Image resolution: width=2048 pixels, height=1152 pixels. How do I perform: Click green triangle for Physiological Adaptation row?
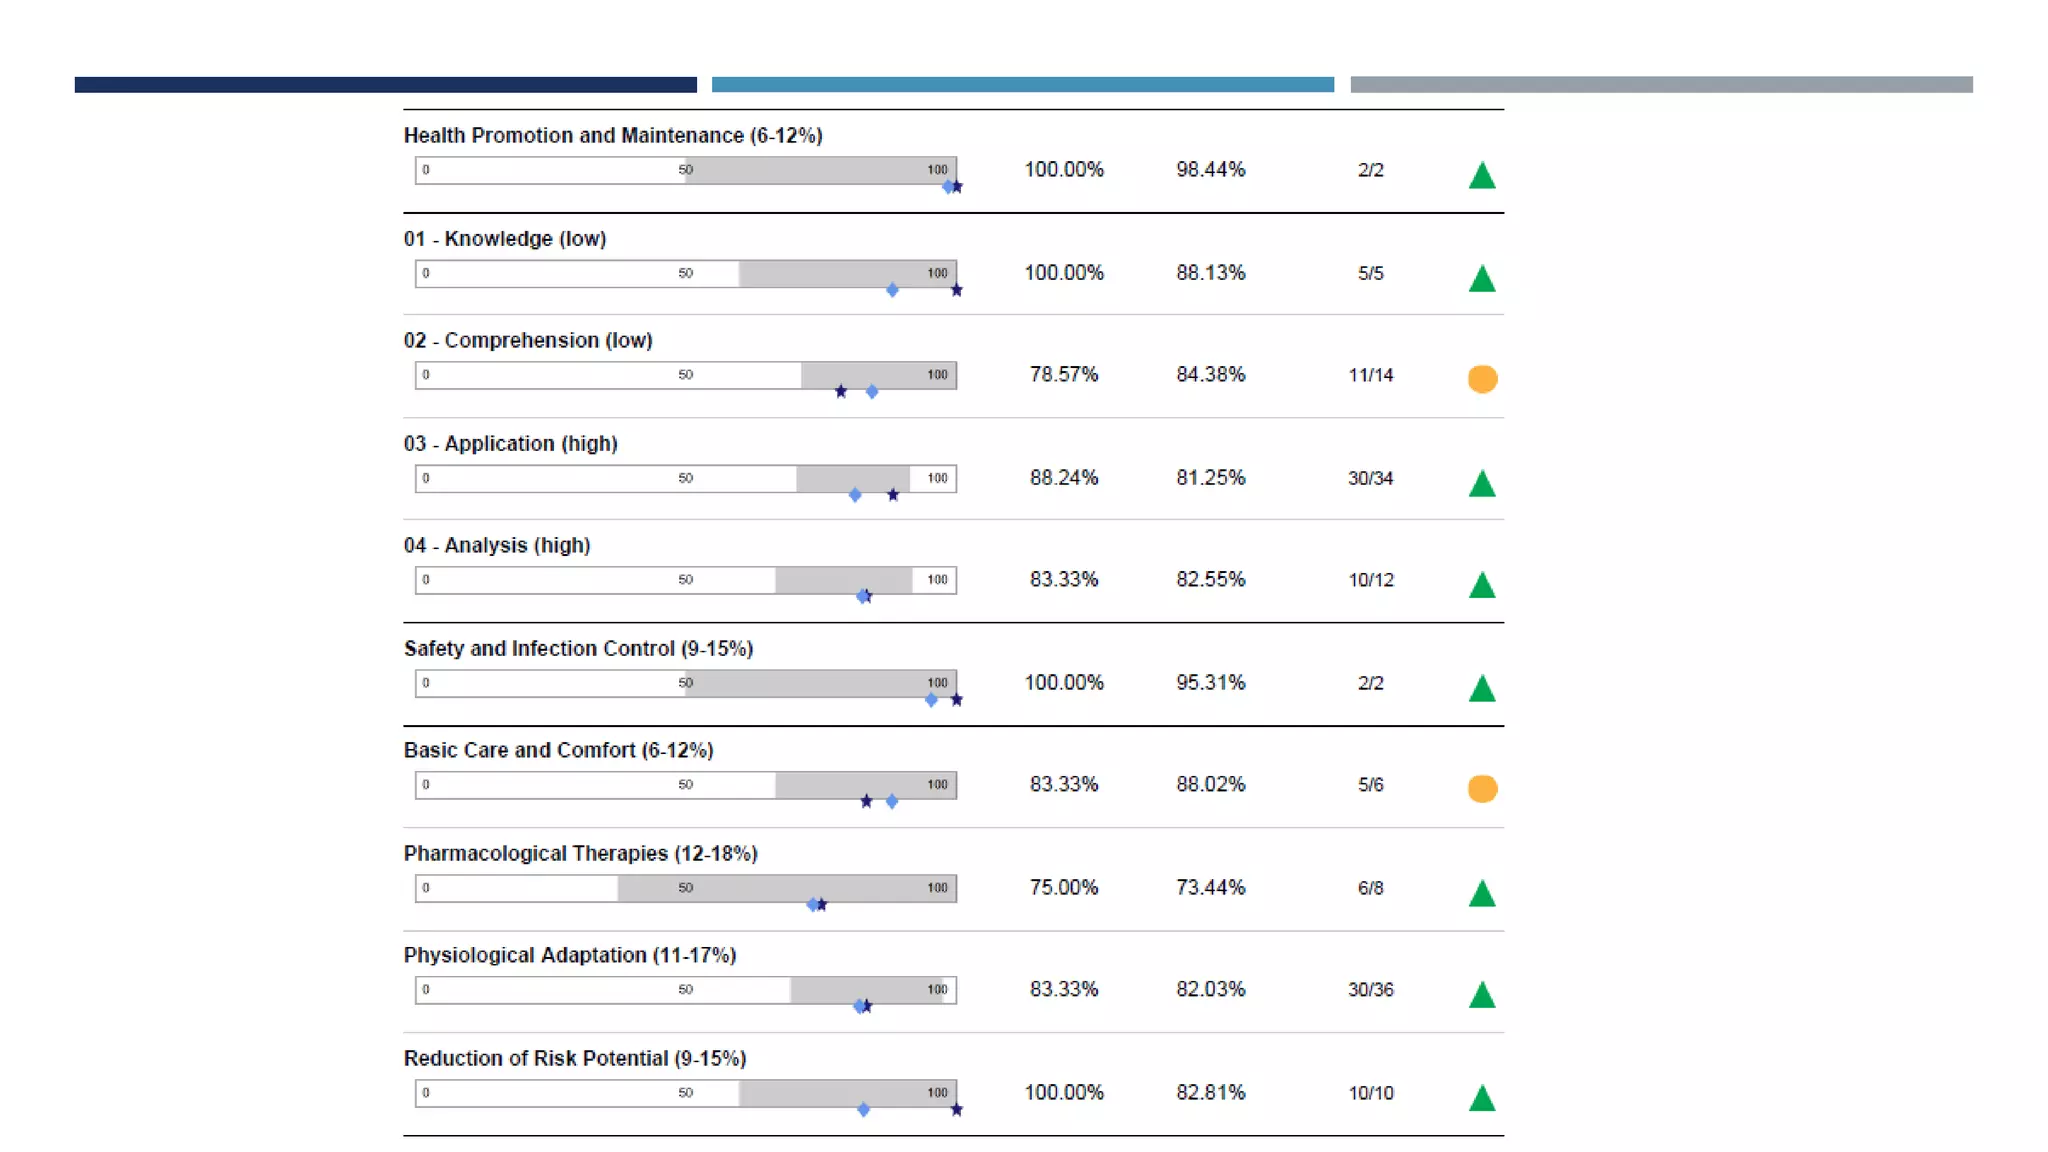click(1482, 996)
